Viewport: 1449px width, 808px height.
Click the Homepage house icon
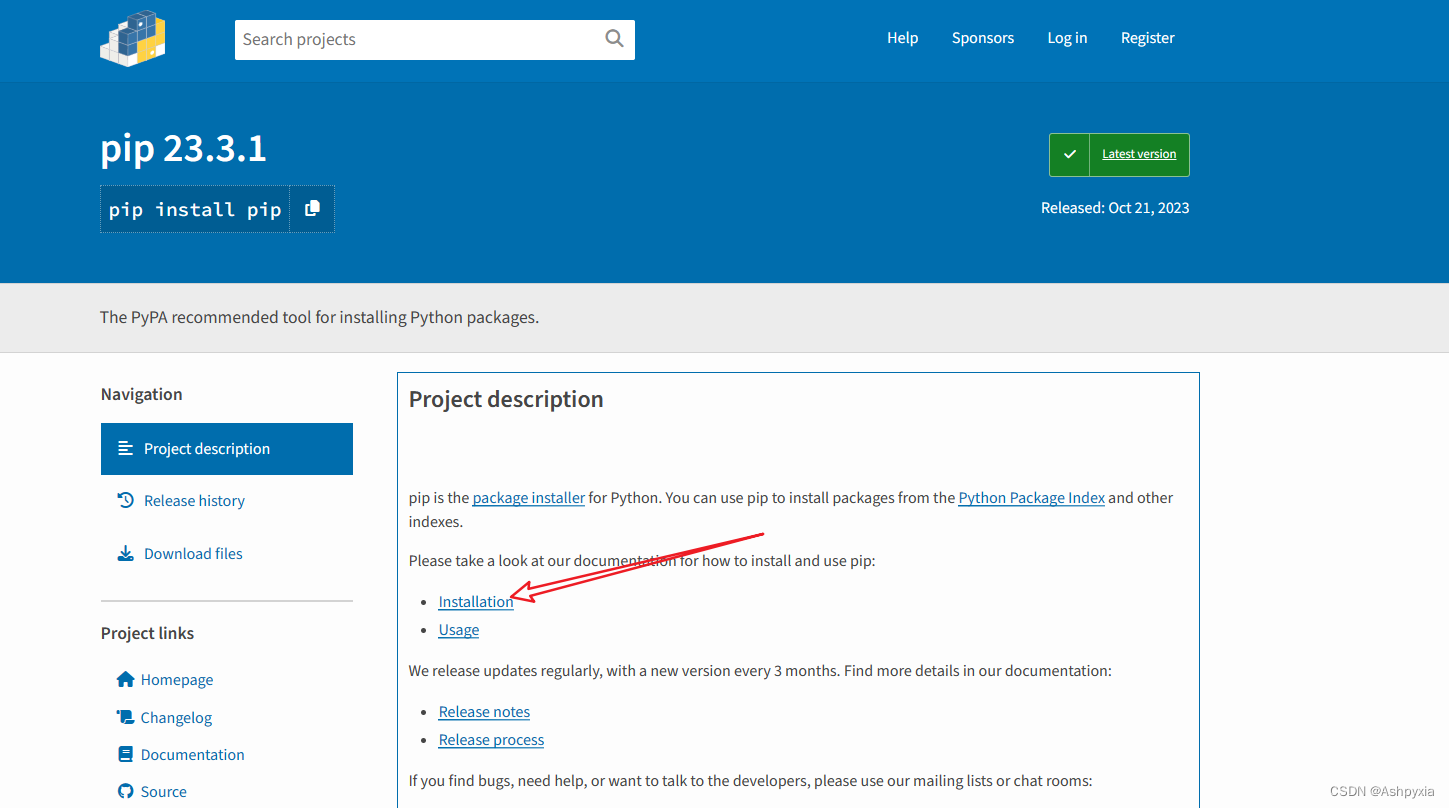tap(126, 679)
